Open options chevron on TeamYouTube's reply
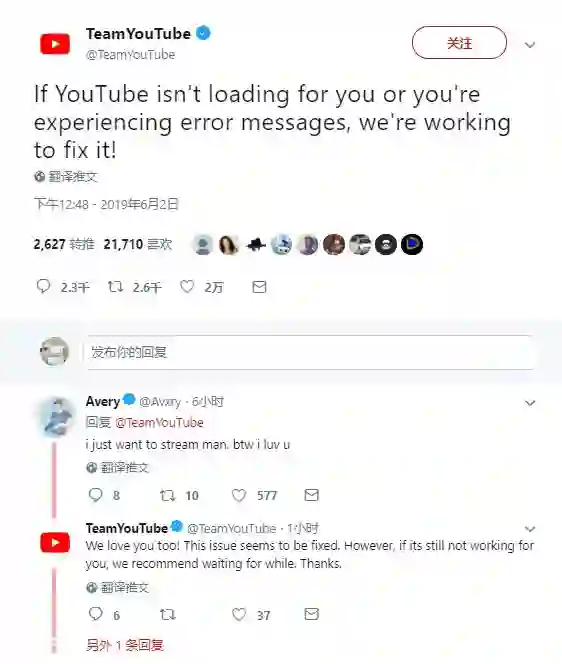Image resolution: width=562 pixels, height=664 pixels. pyautogui.click(x=530, y=528)
